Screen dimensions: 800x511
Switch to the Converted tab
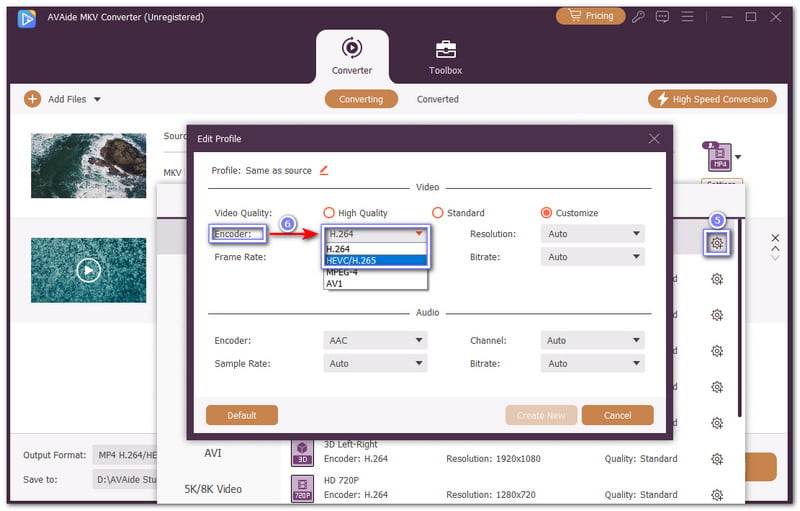click(x=437, y=99)
